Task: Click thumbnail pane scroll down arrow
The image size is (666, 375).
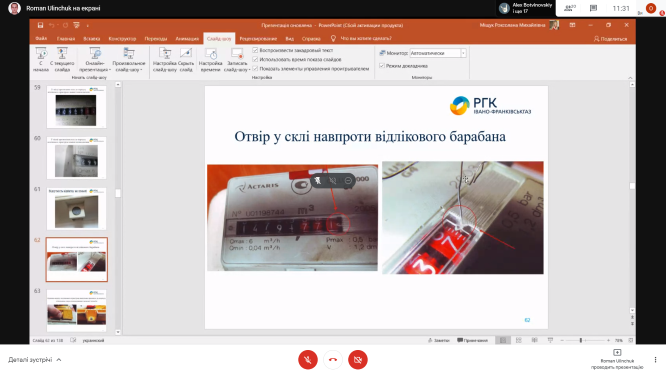Action: [x=118, y=332]
